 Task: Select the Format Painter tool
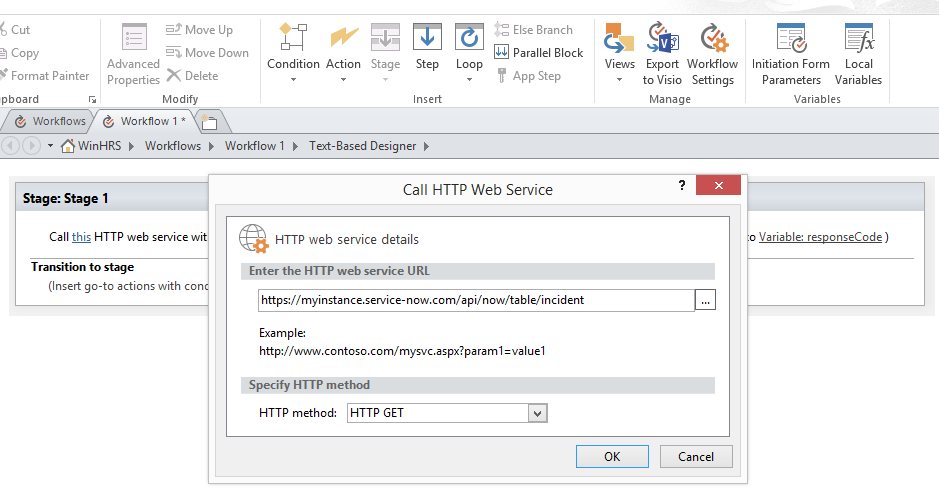pyautogui.click(x=44, y=75)
